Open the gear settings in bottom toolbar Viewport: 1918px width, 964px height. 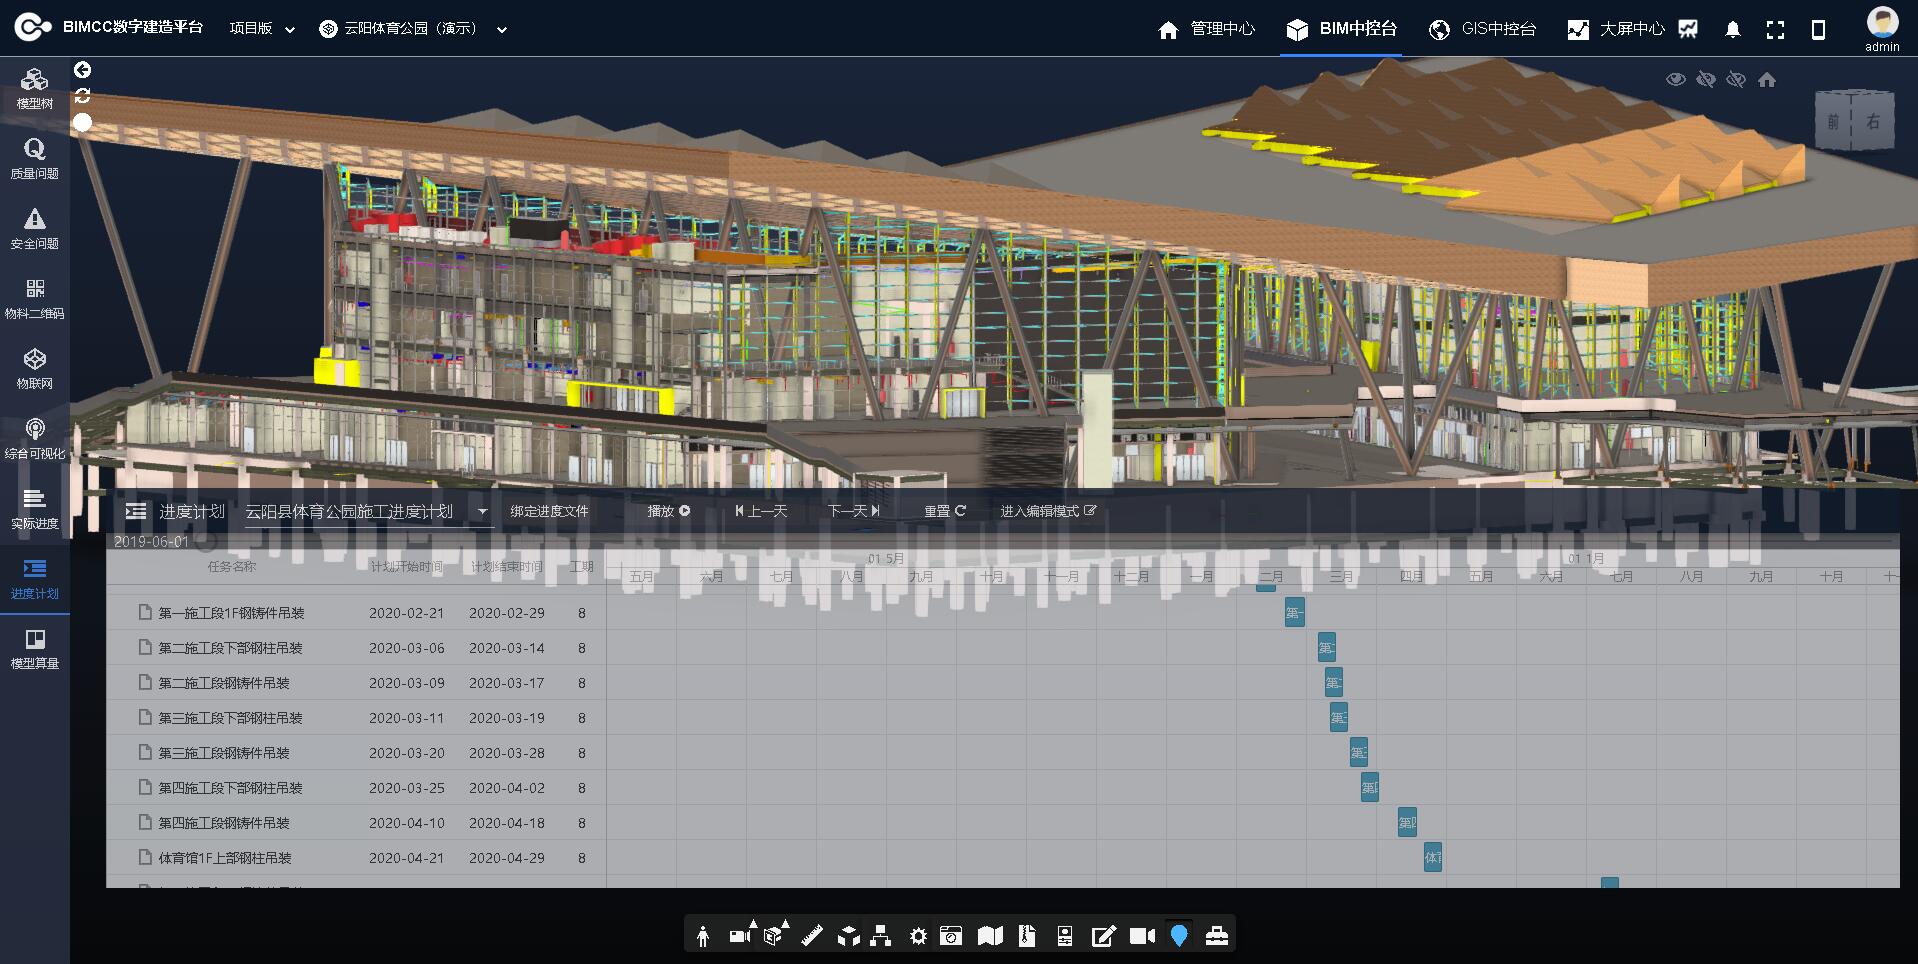[918, 936]
